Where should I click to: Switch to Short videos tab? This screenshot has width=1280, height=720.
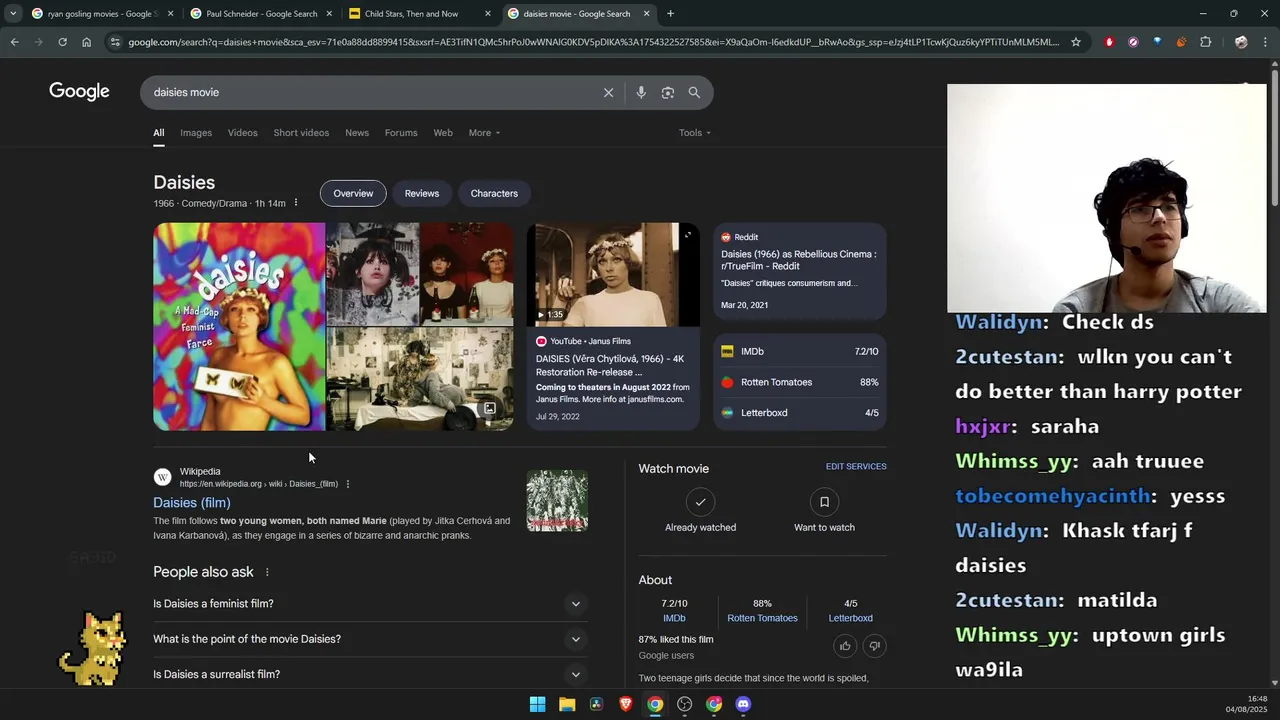pos(301,133)
